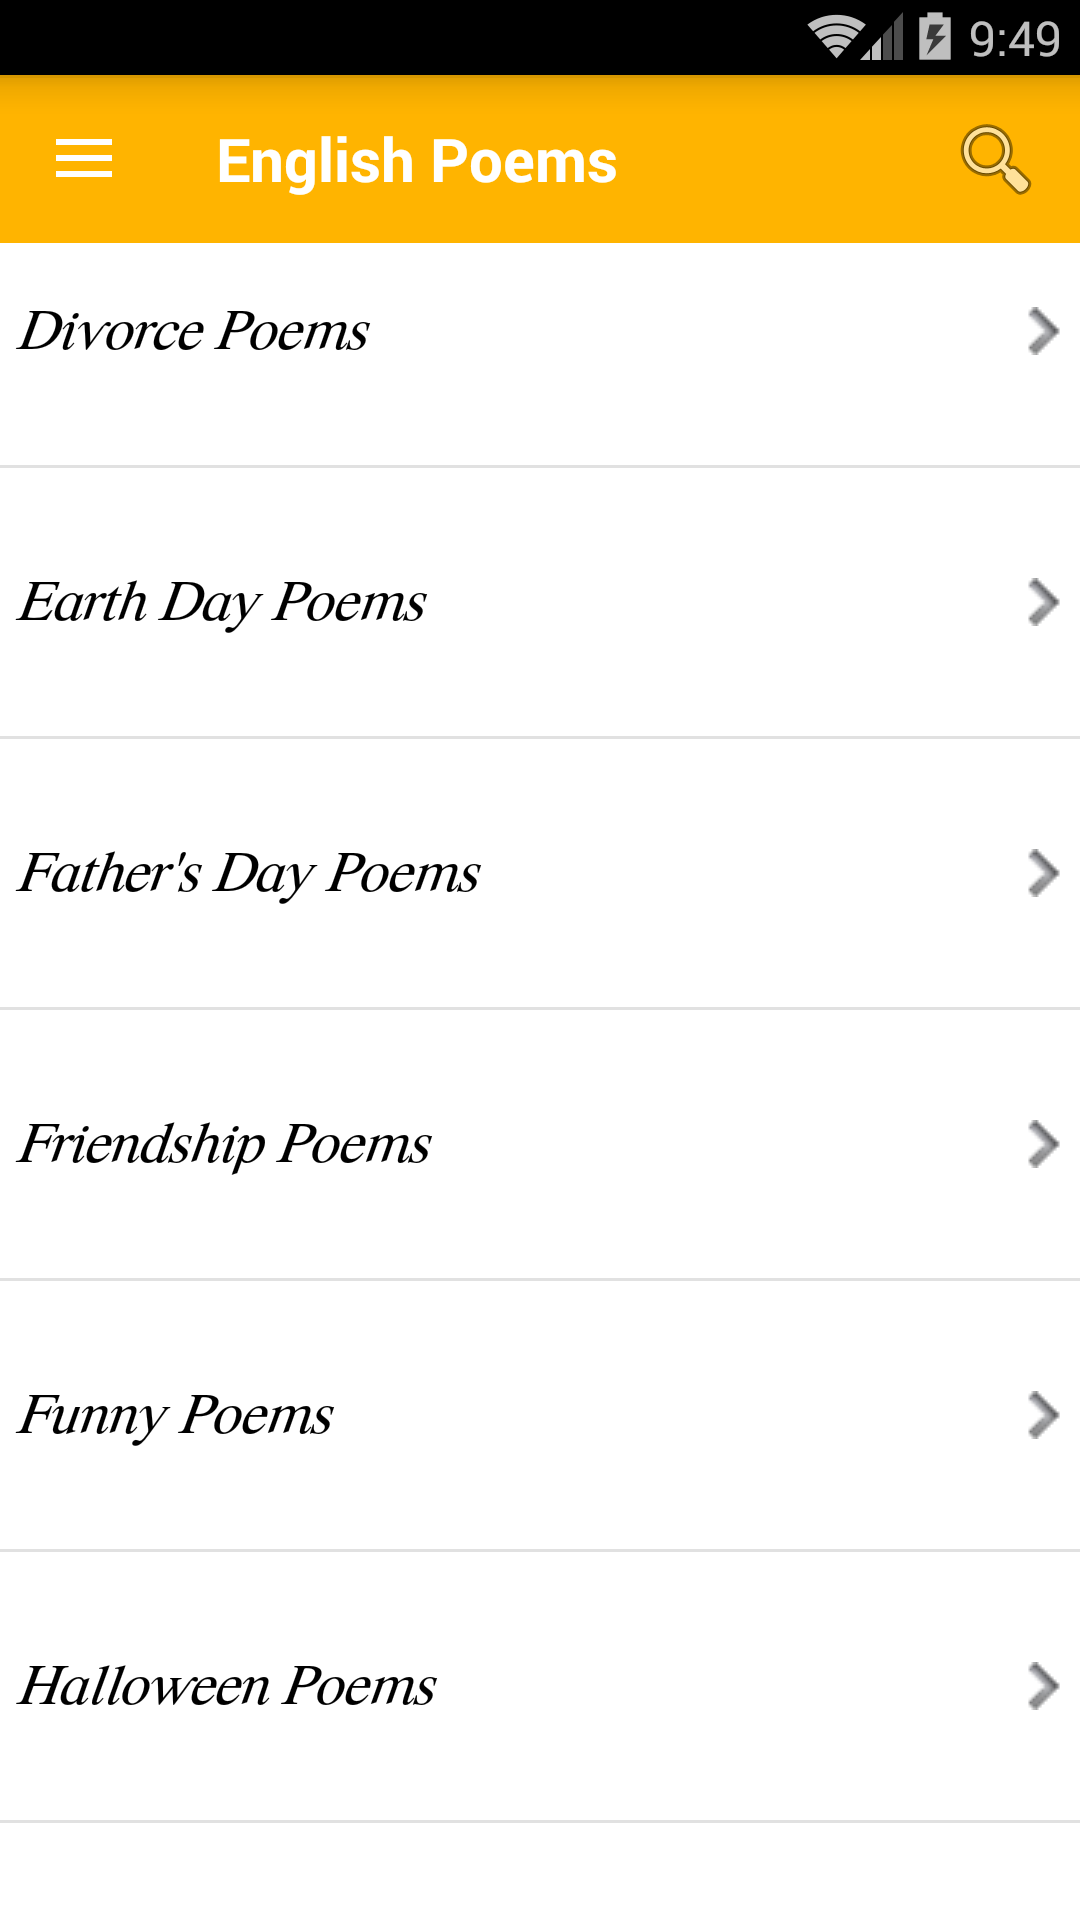The width and height of the screenshot is (1080, 1920).
Task: Tap the partially visible row below Halloween Poems
Action: point(540,1872)
